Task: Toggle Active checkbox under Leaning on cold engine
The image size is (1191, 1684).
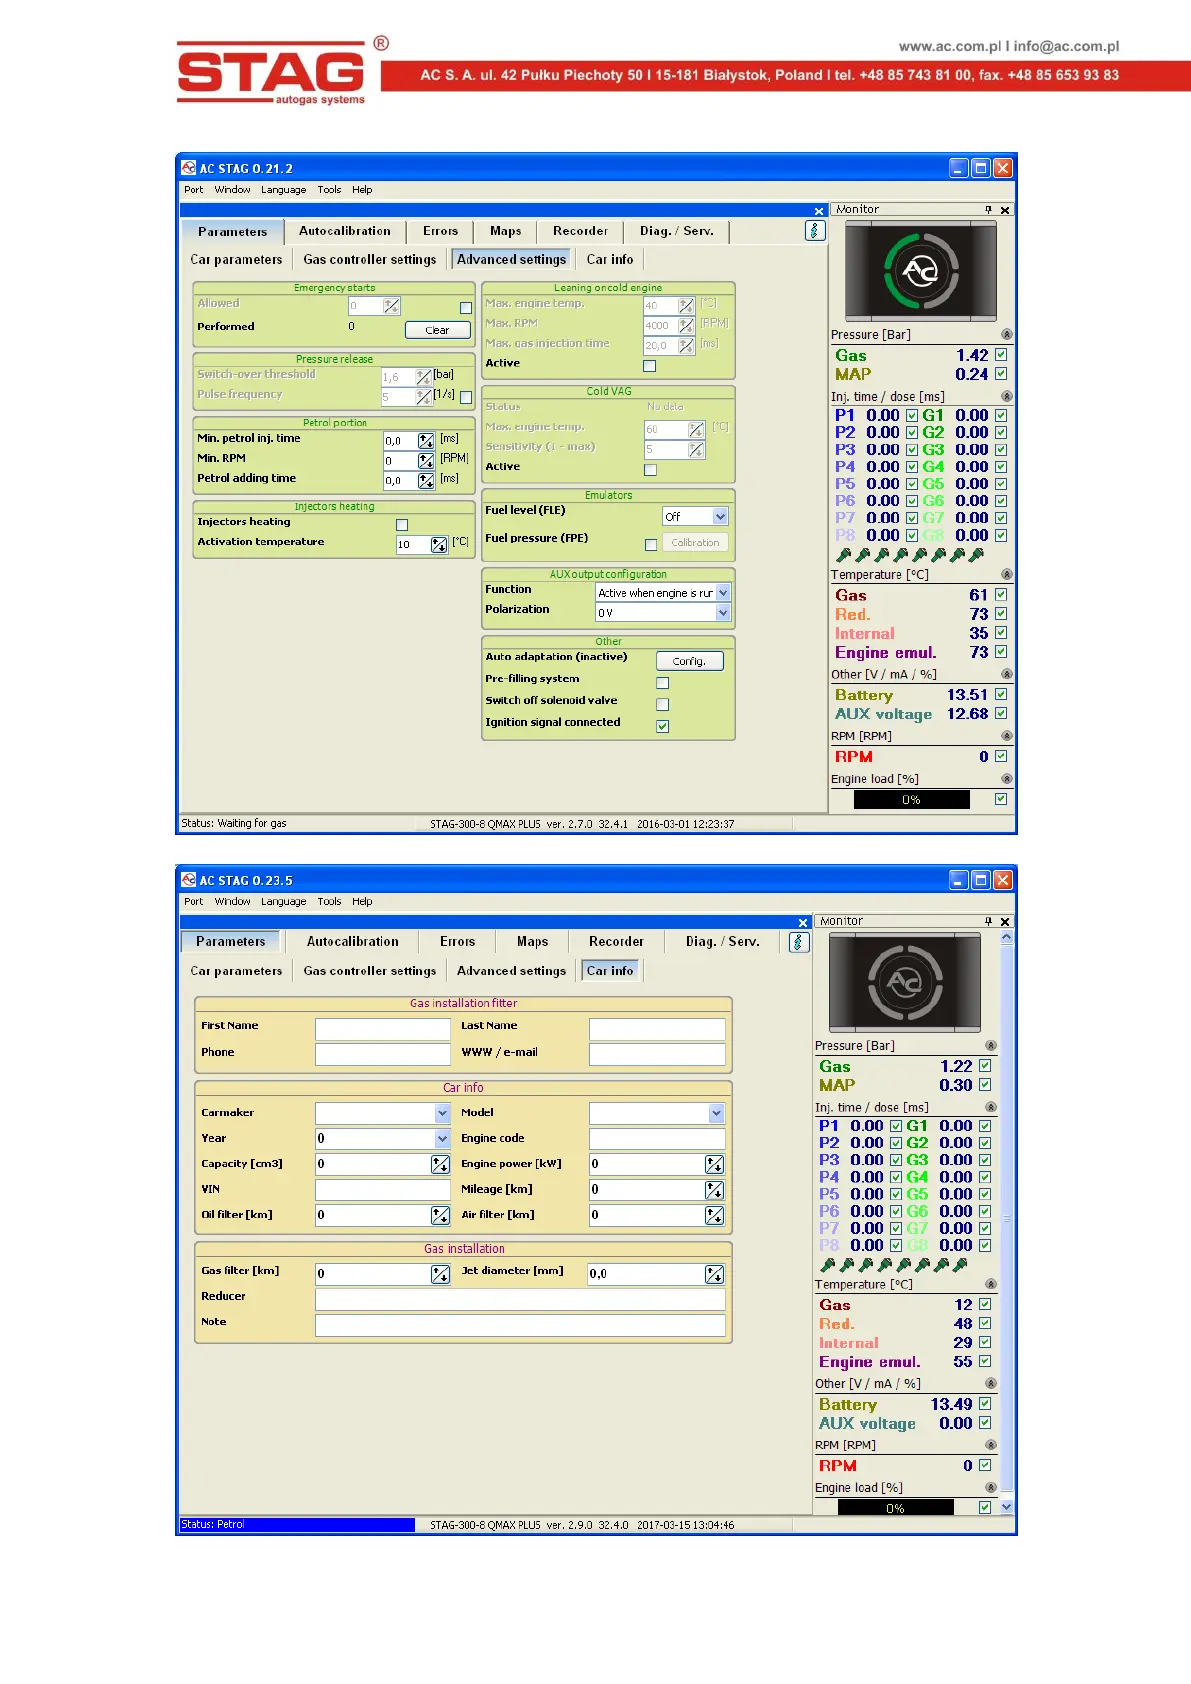Action: tap(649, 366)
